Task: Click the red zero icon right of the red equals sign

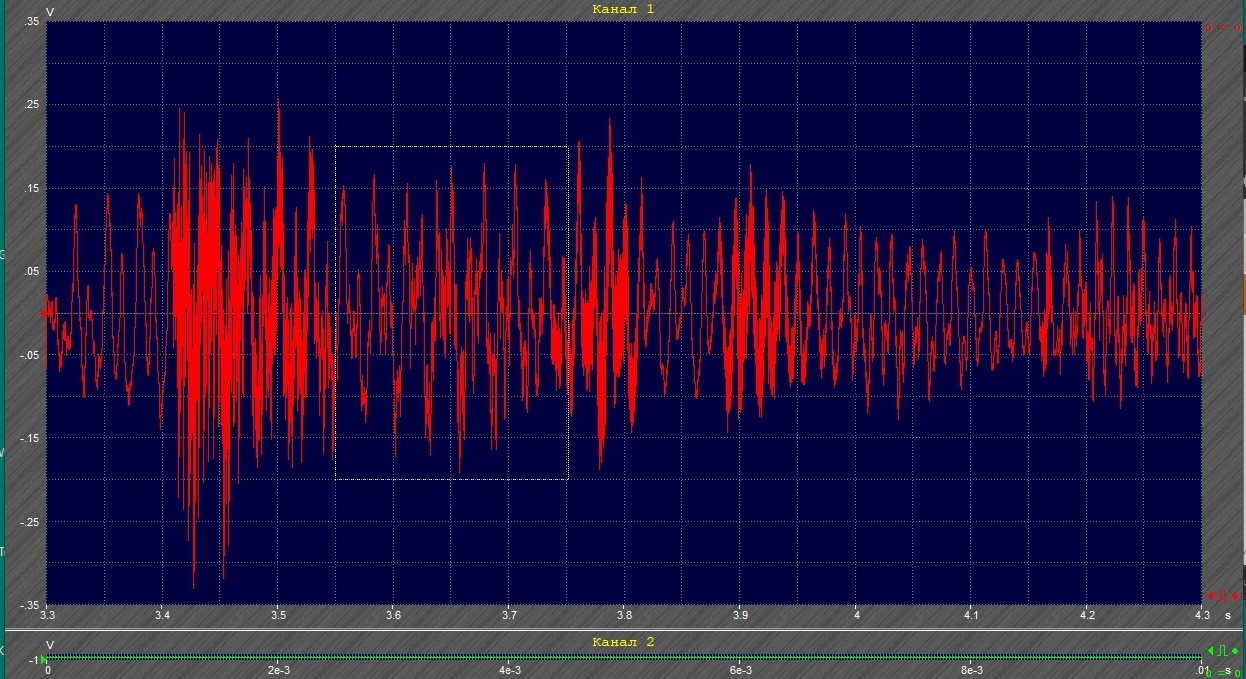Action: coord(1238,27)
